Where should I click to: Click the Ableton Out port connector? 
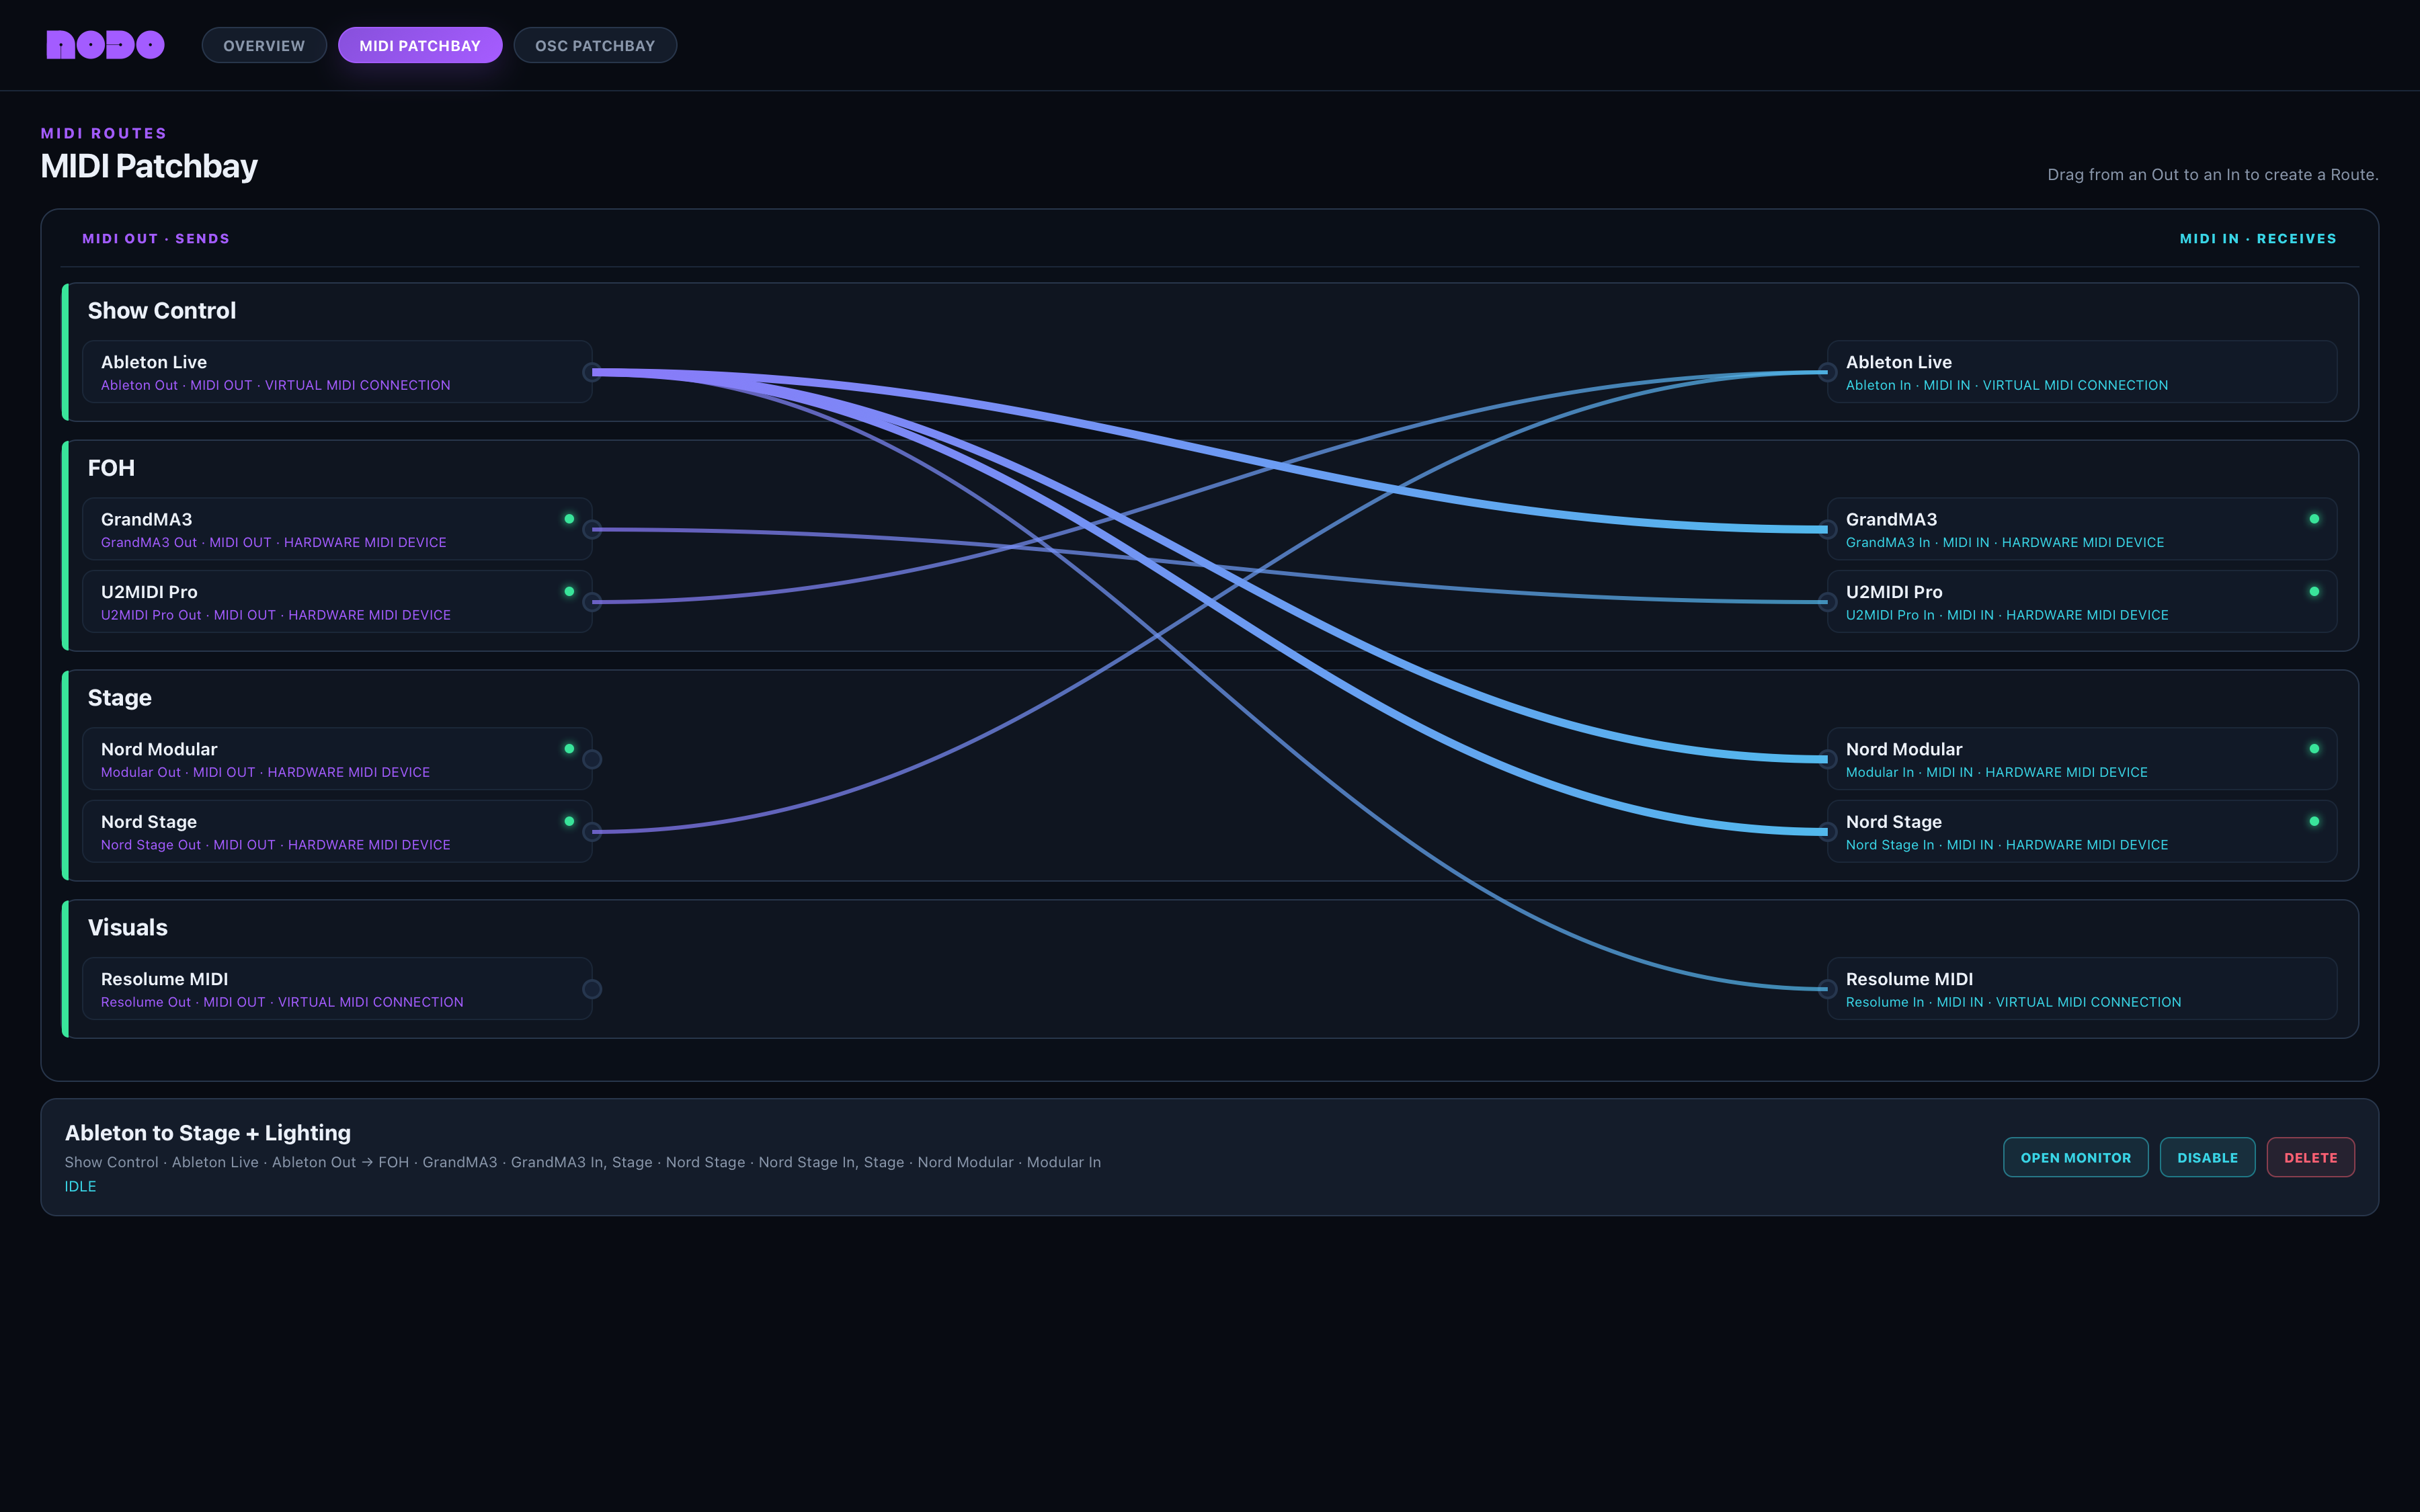(592, 372)
